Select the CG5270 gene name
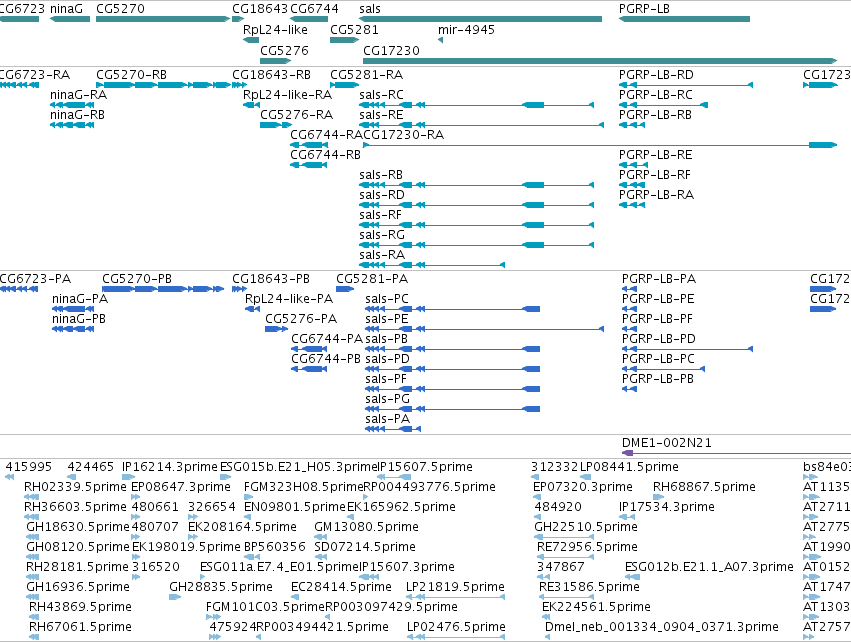Screen dimensions: 851x642 pyautogui.click(x=120, y=9)
